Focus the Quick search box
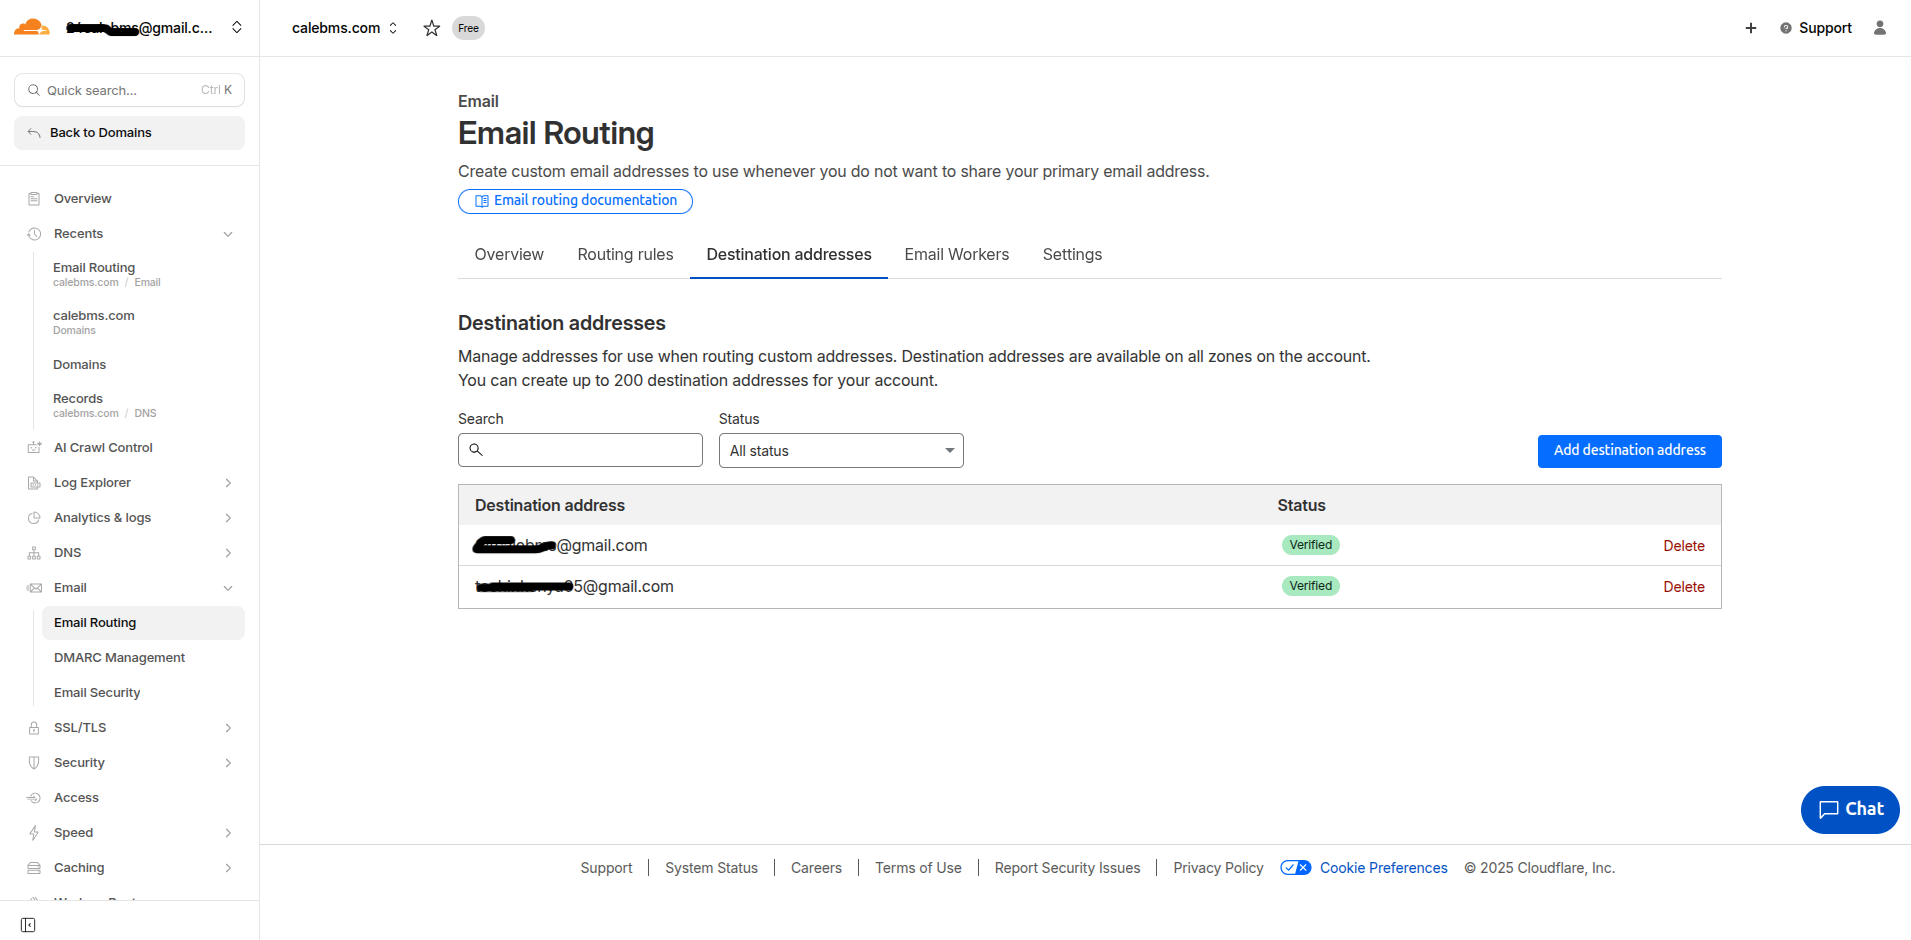1911x940 pixels. (129, 90)
